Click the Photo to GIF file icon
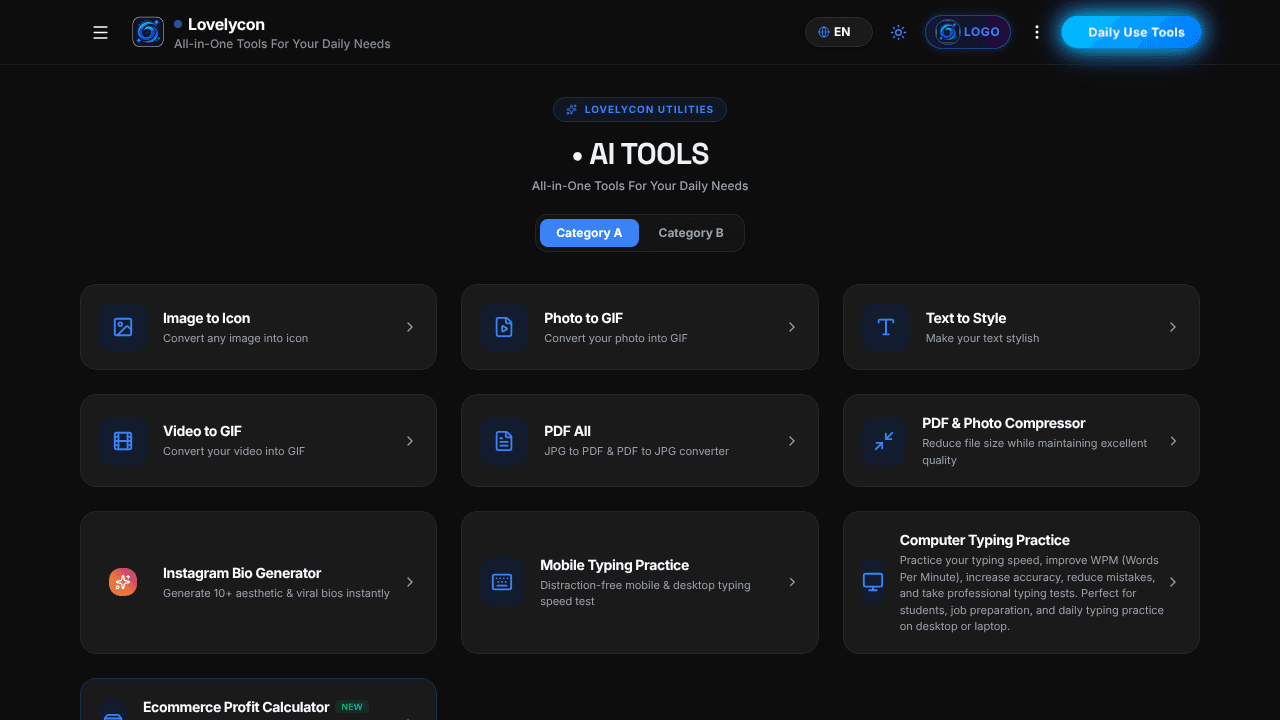 click(x=504, y=327)
